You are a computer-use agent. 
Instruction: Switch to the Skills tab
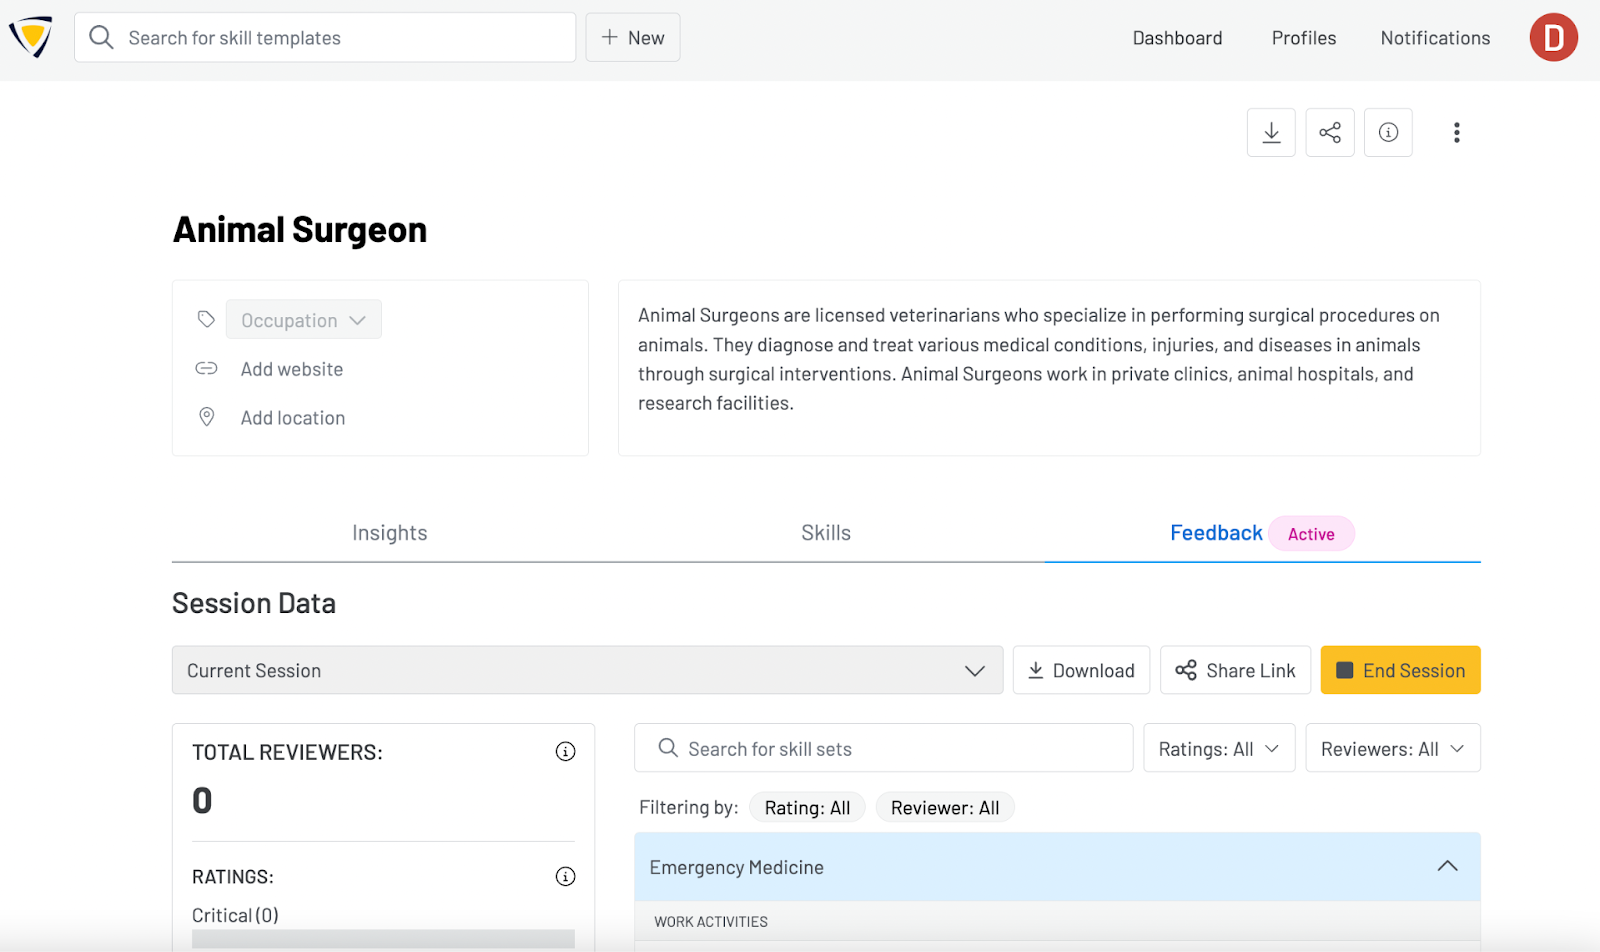click(826, 533)
